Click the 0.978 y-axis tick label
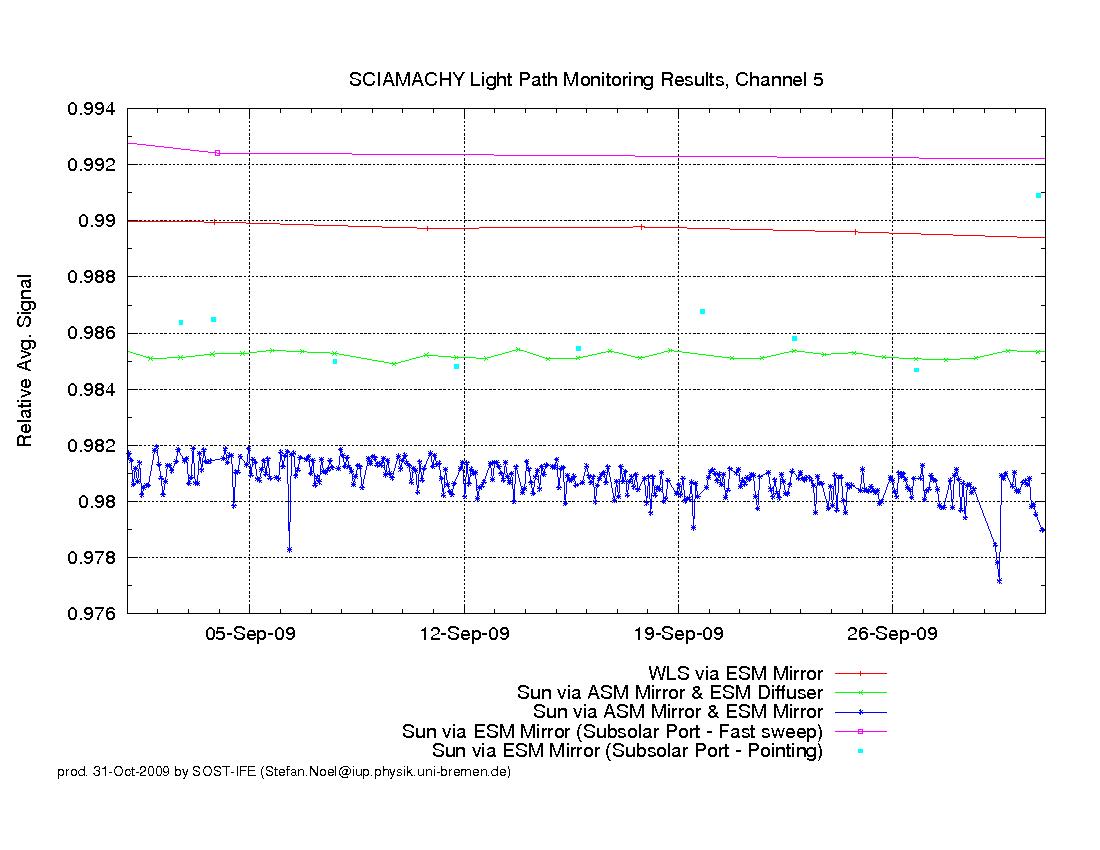The image size is (1100, 850). point(91,558)
